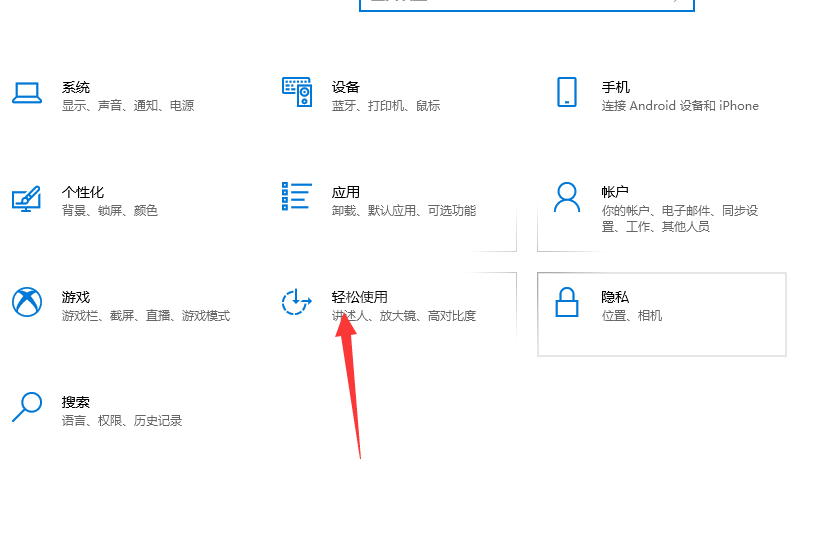This screenshot has width=815, height=555.
Task: Click the Xbox icon next to 游戏
Action: [x=27, y=302]
